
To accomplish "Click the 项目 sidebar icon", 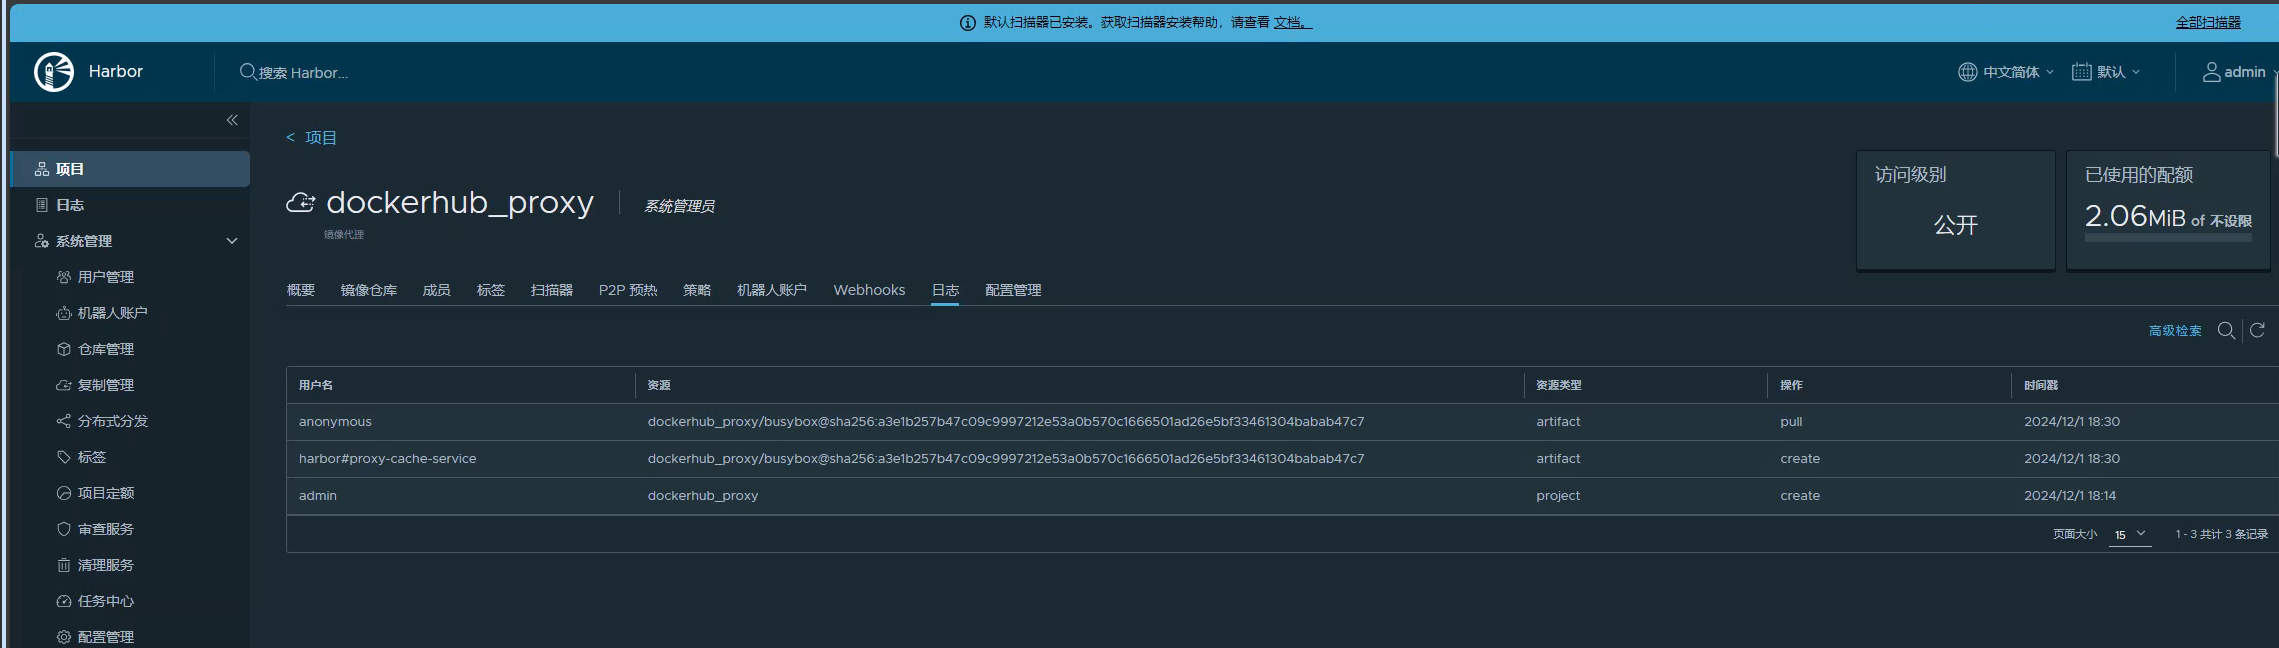I will tap(42, 169).
